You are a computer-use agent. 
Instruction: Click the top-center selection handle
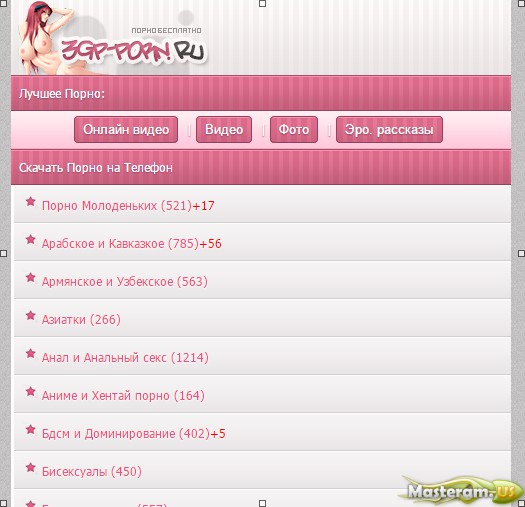click(262, 3)
